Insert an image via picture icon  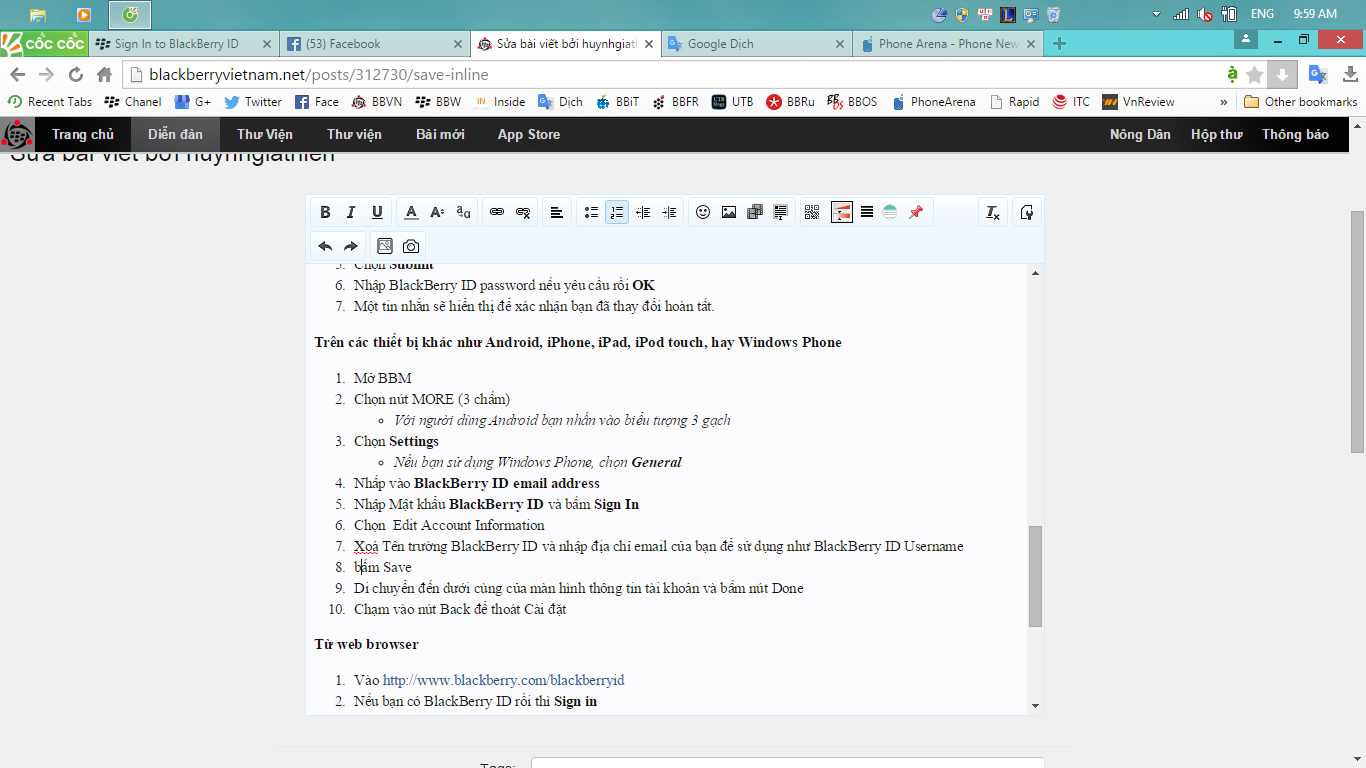pos(729,212)
